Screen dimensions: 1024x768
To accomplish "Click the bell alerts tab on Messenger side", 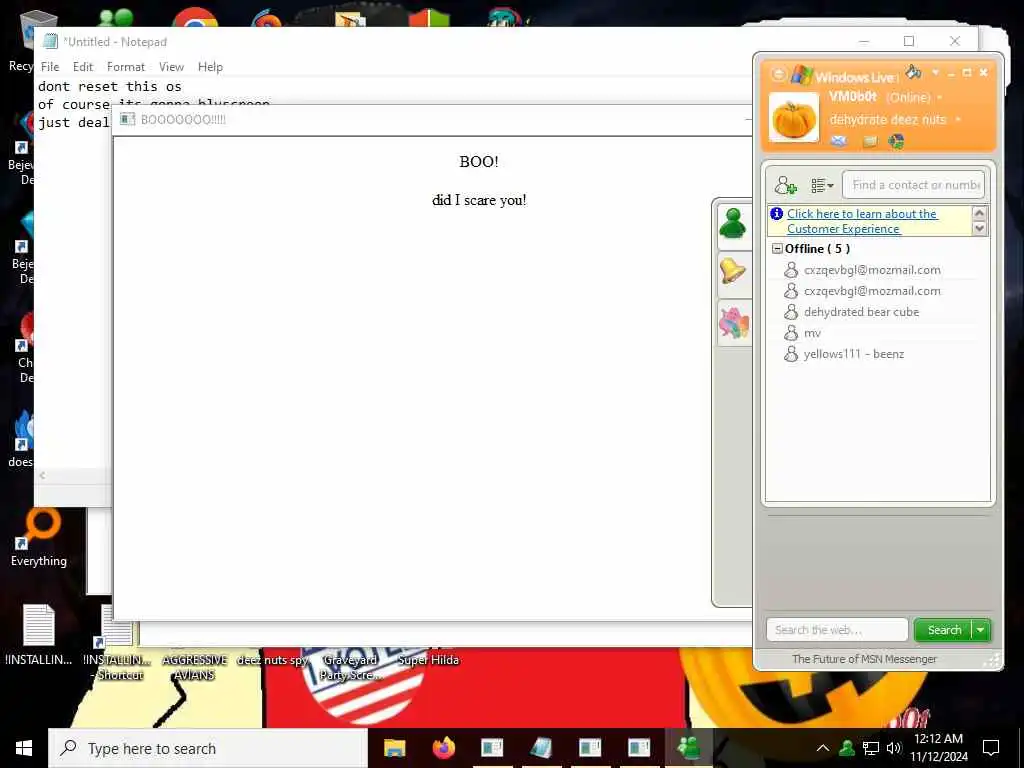I will click(x=733, y=271).
